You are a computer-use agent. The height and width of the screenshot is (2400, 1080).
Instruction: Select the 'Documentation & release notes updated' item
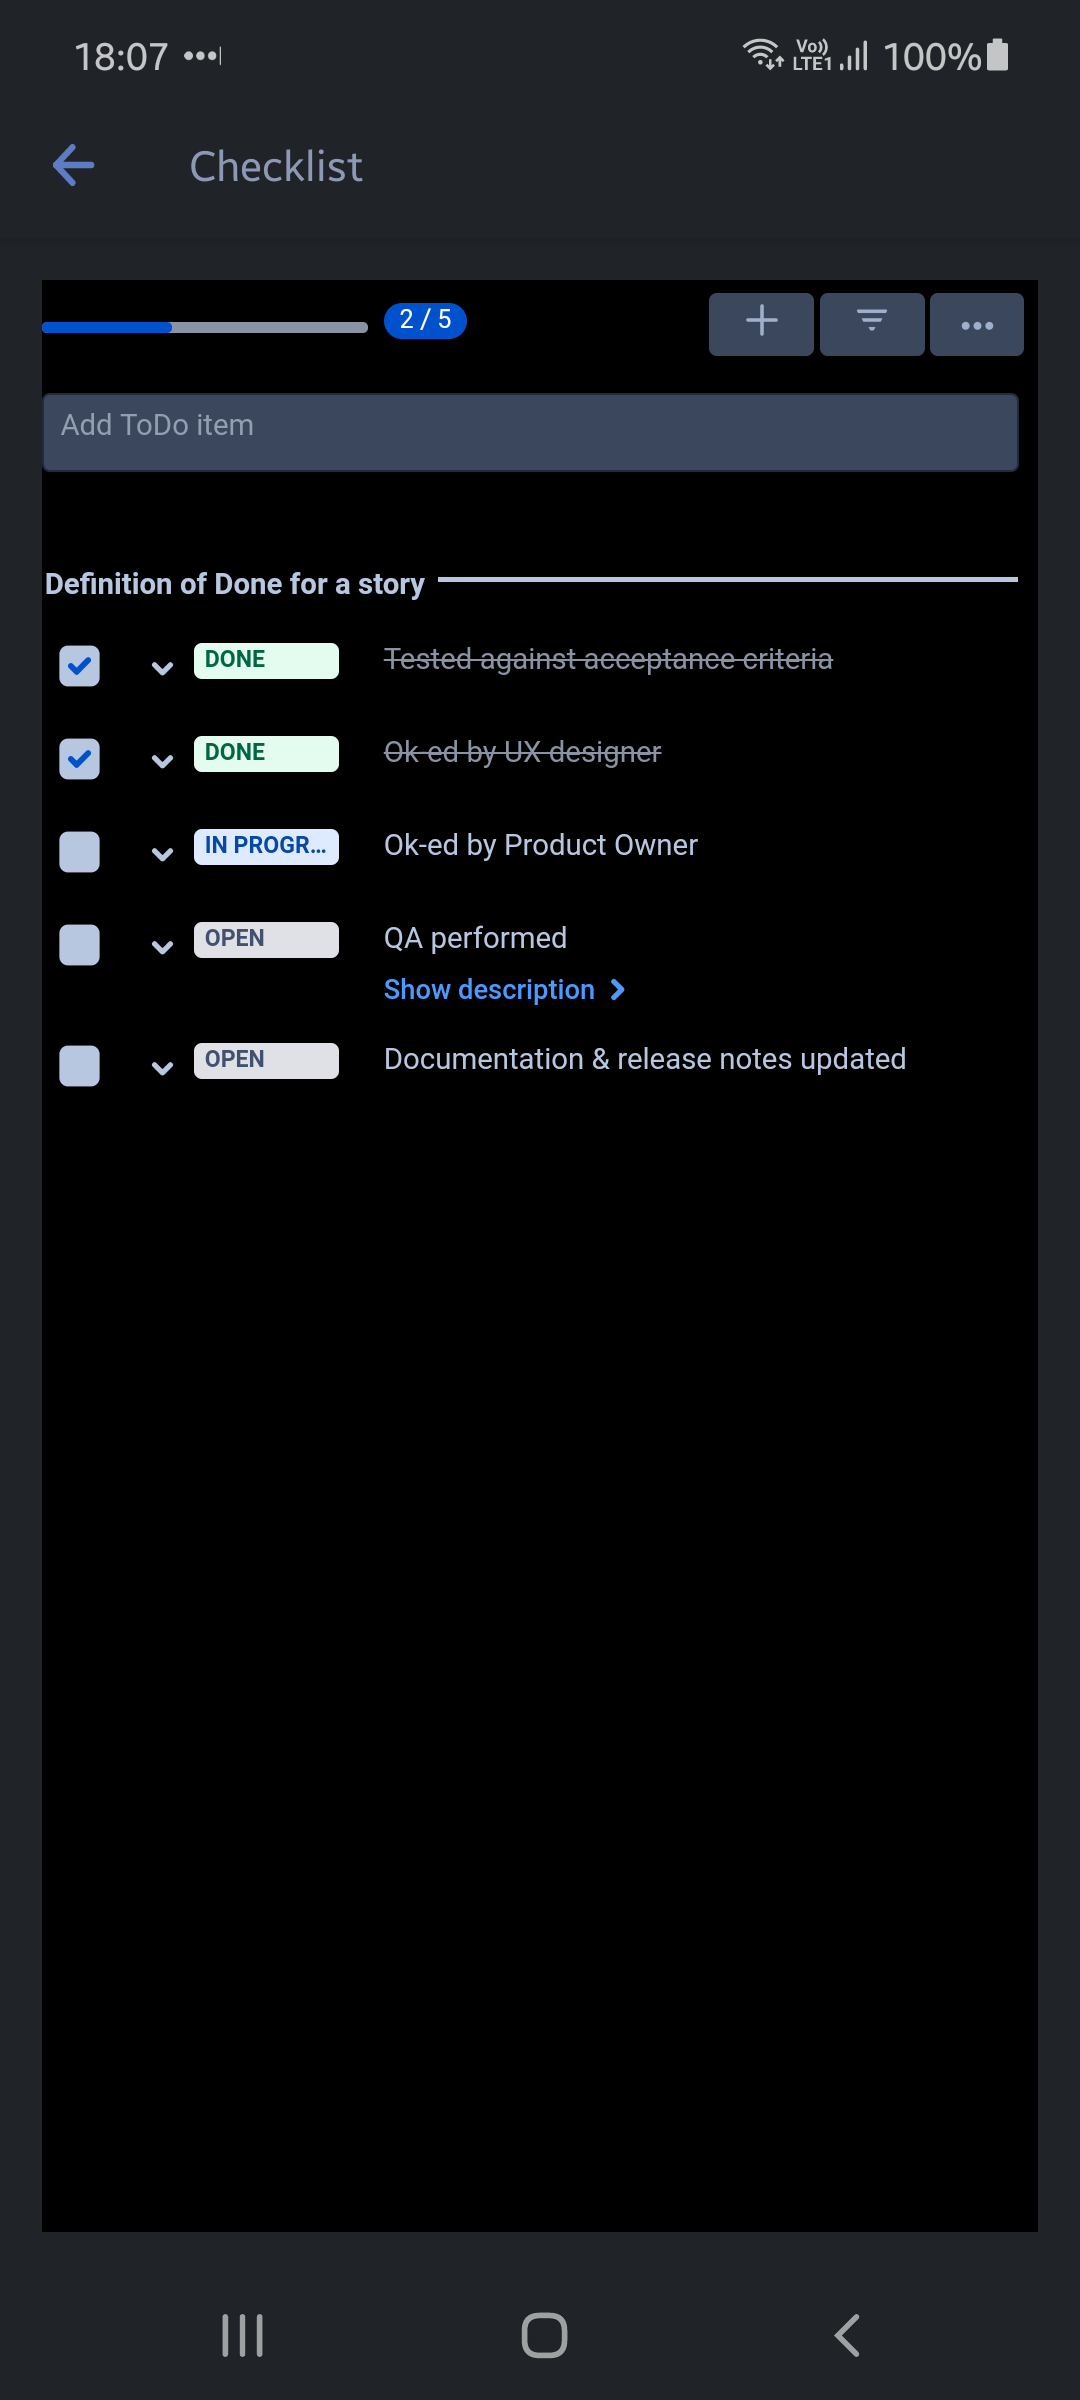[645, 1059]
